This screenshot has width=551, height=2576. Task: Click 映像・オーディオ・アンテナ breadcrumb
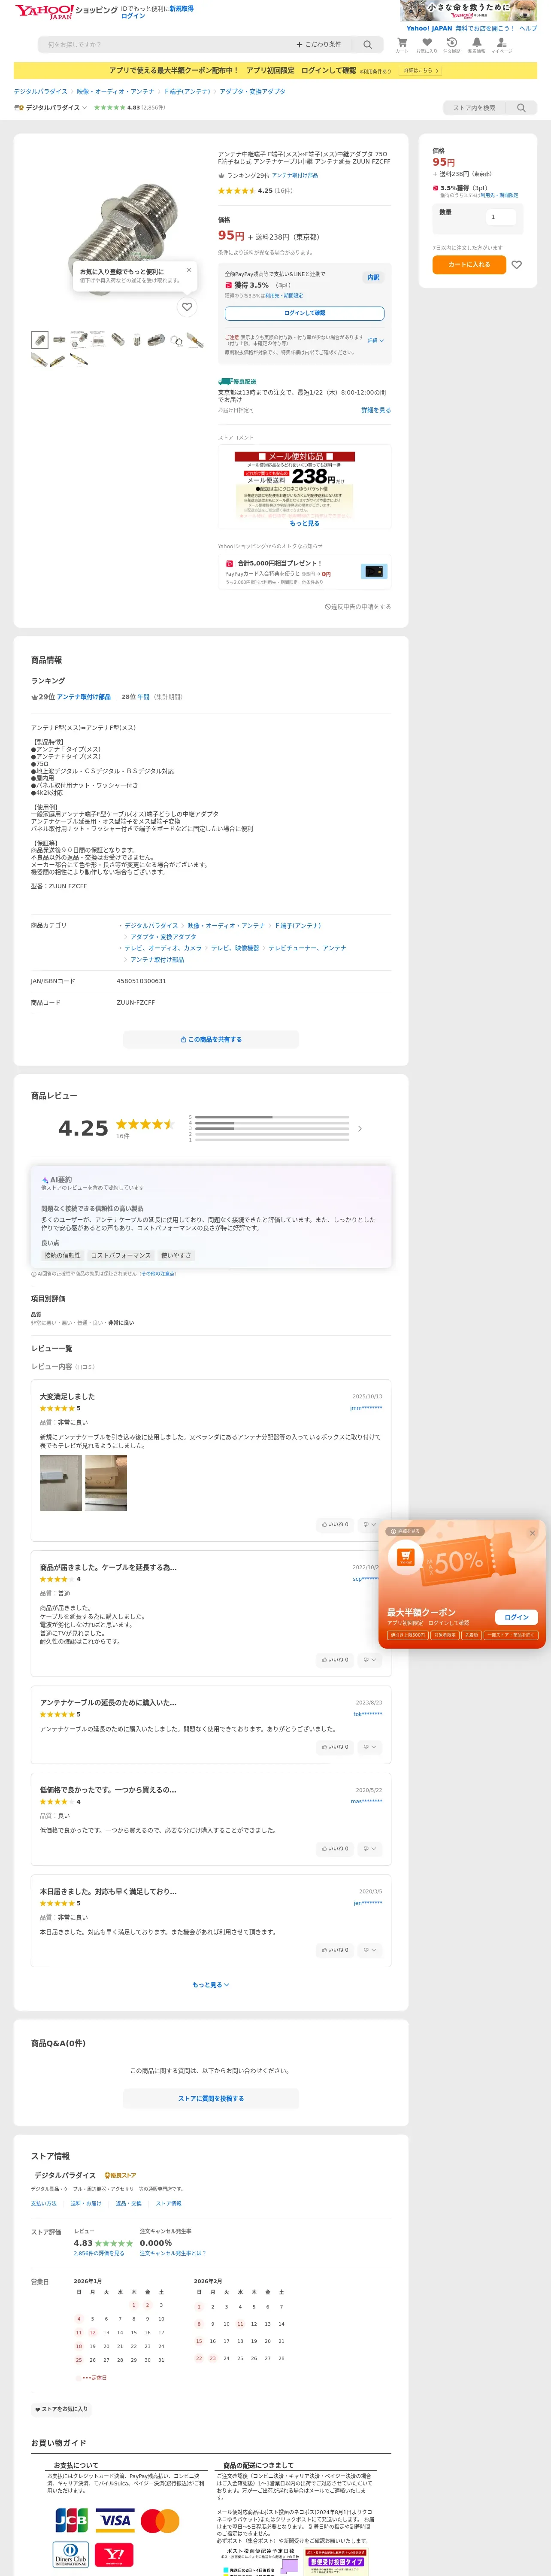pos(116,91)
